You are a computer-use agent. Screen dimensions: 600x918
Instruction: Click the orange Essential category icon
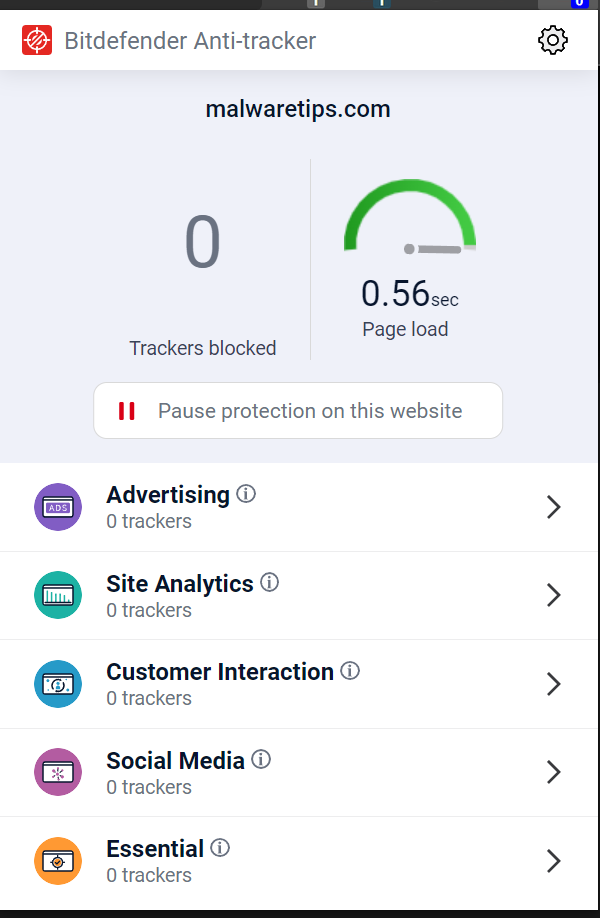click(58, 861)
